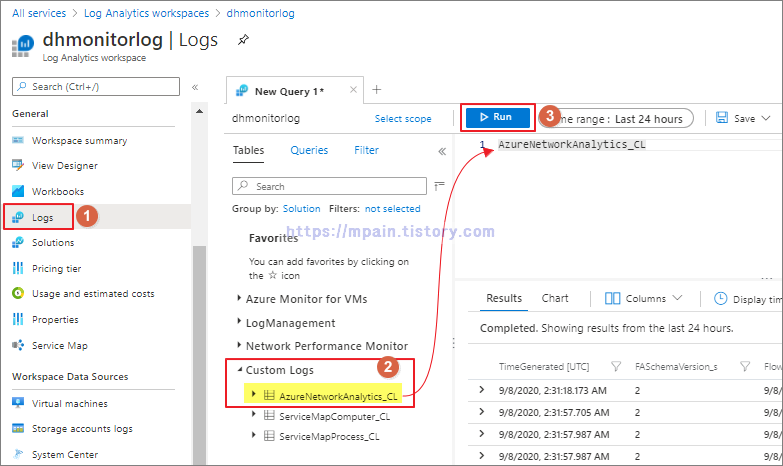Click FASchemaVersion_s column header

point(676,367)
